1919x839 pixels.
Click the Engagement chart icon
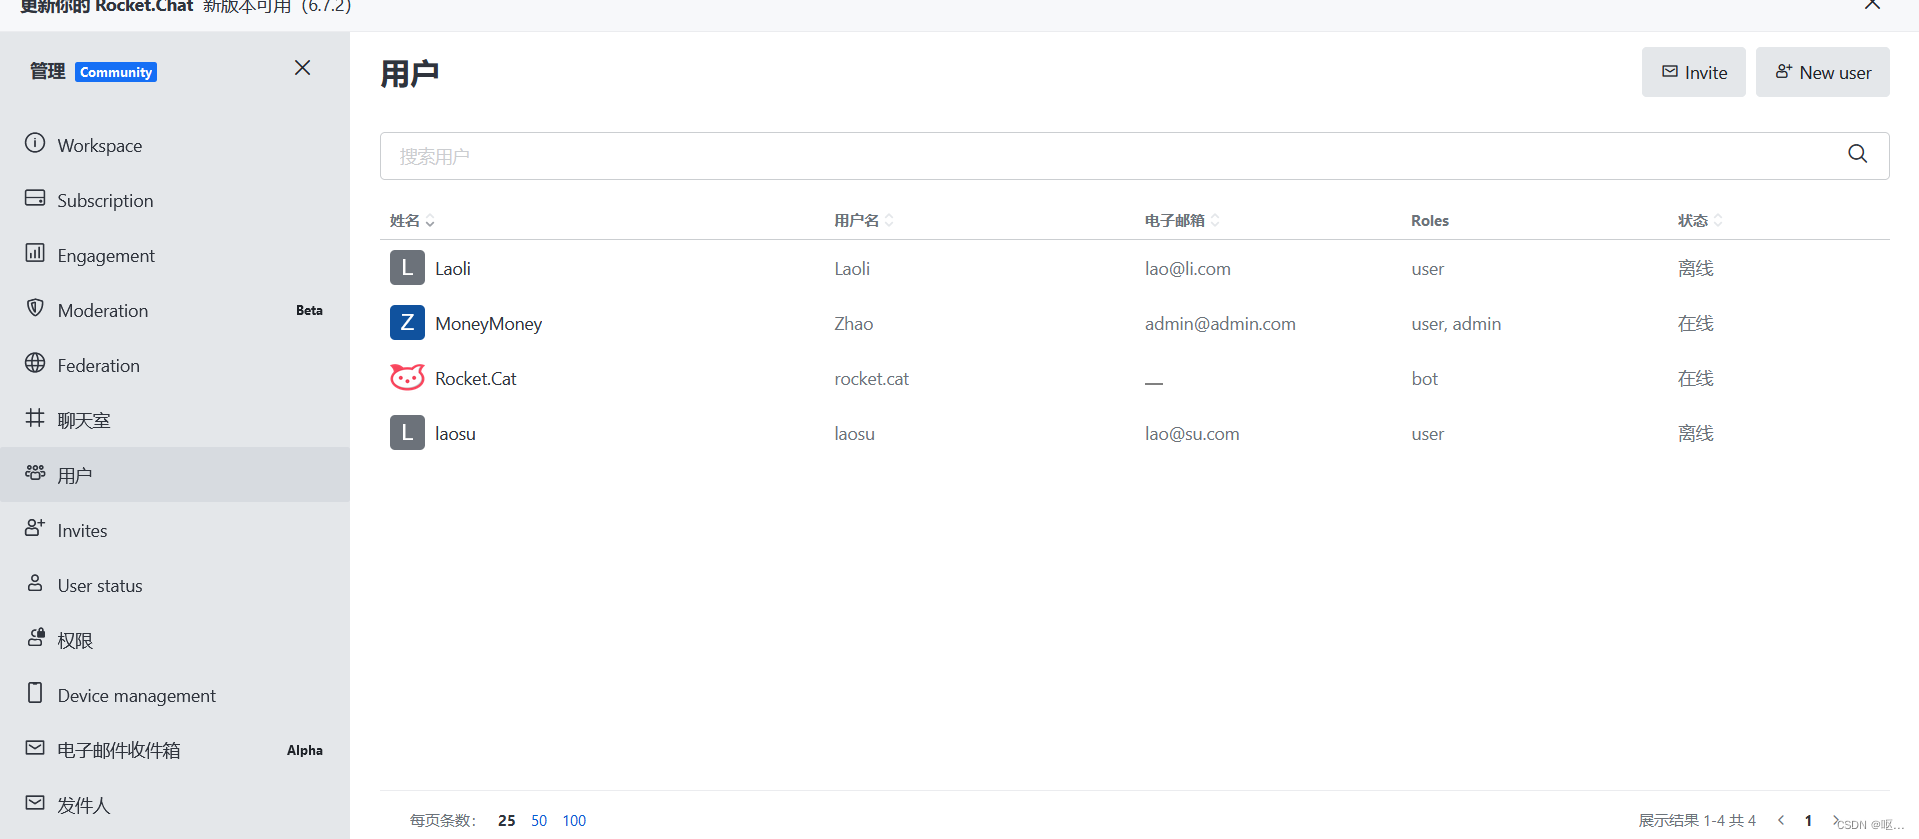click(35, 253)
